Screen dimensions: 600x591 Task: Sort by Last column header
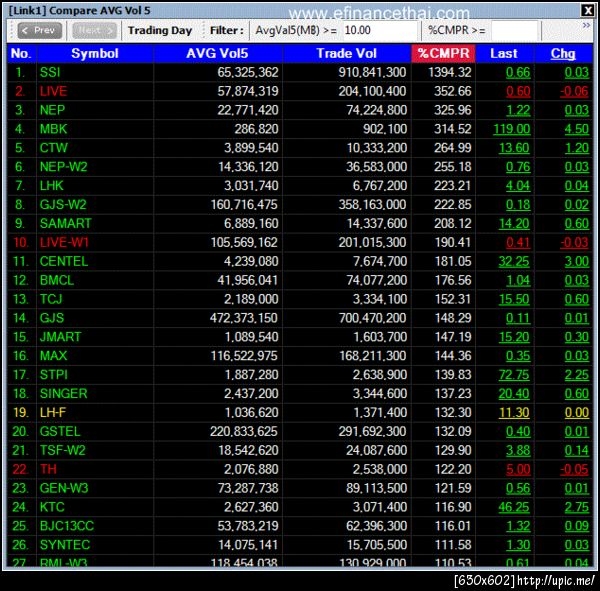click(x=504, y=54)
